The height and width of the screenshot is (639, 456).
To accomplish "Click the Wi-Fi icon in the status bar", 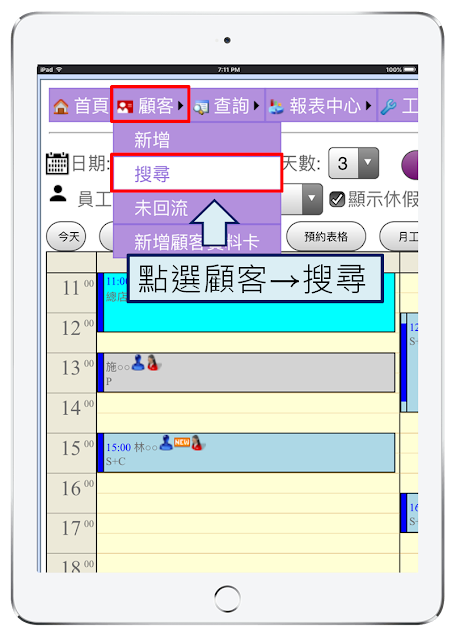I will [59, 70].
